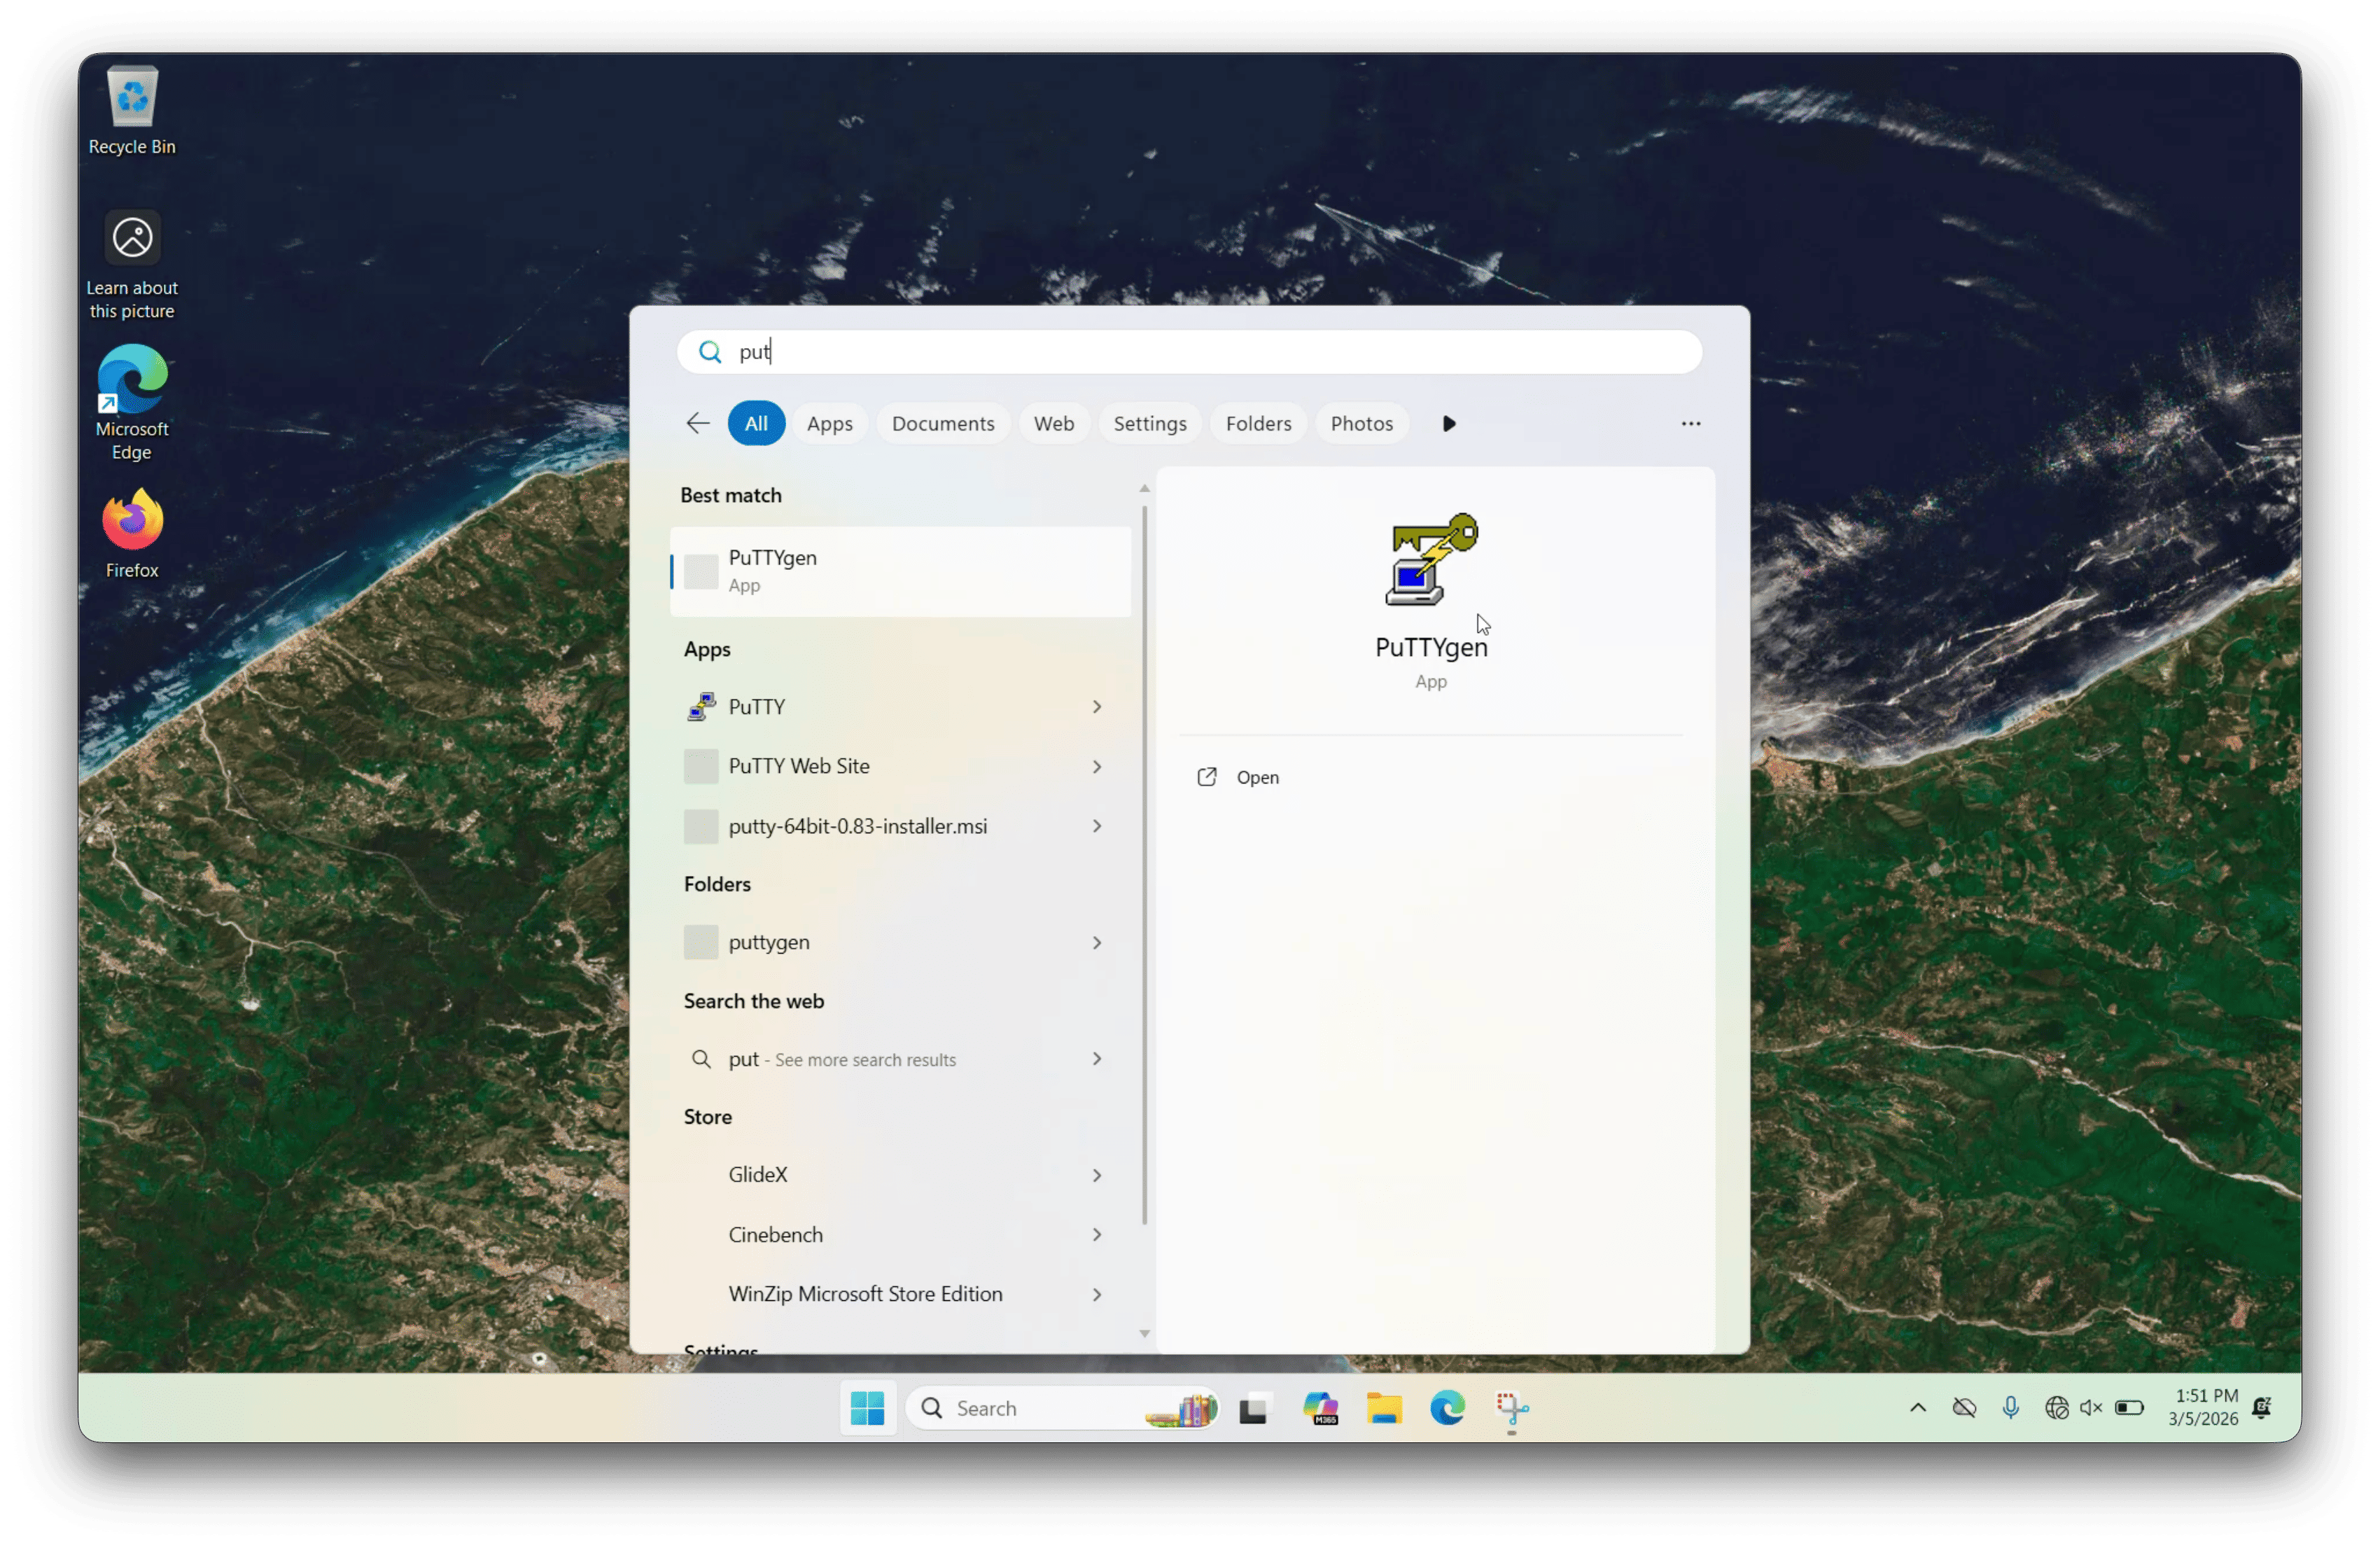Open Edge from the taskbar
Viewport: 2380px width, 1546px height.
1447,1409
